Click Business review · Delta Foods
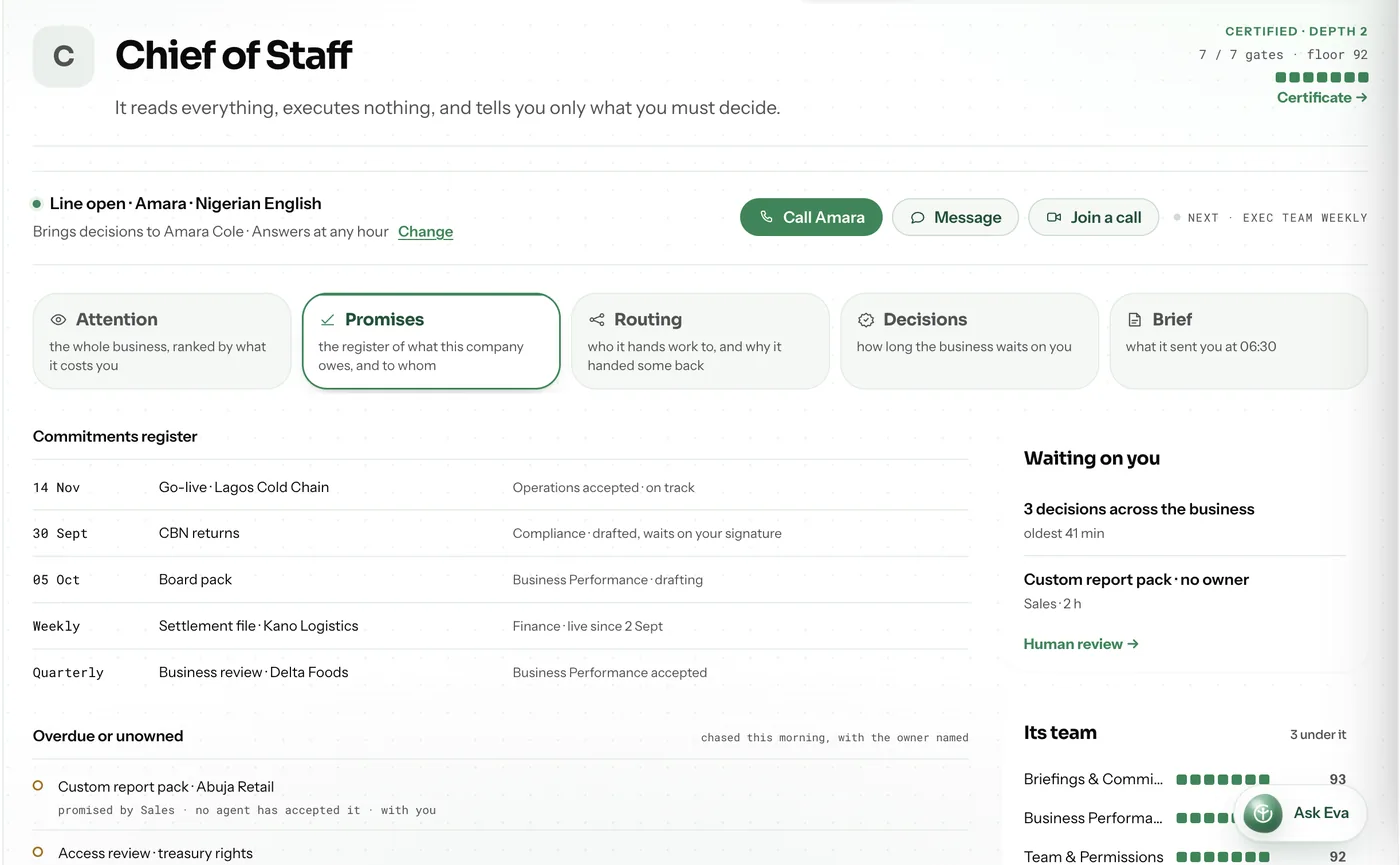 [253, 672]
